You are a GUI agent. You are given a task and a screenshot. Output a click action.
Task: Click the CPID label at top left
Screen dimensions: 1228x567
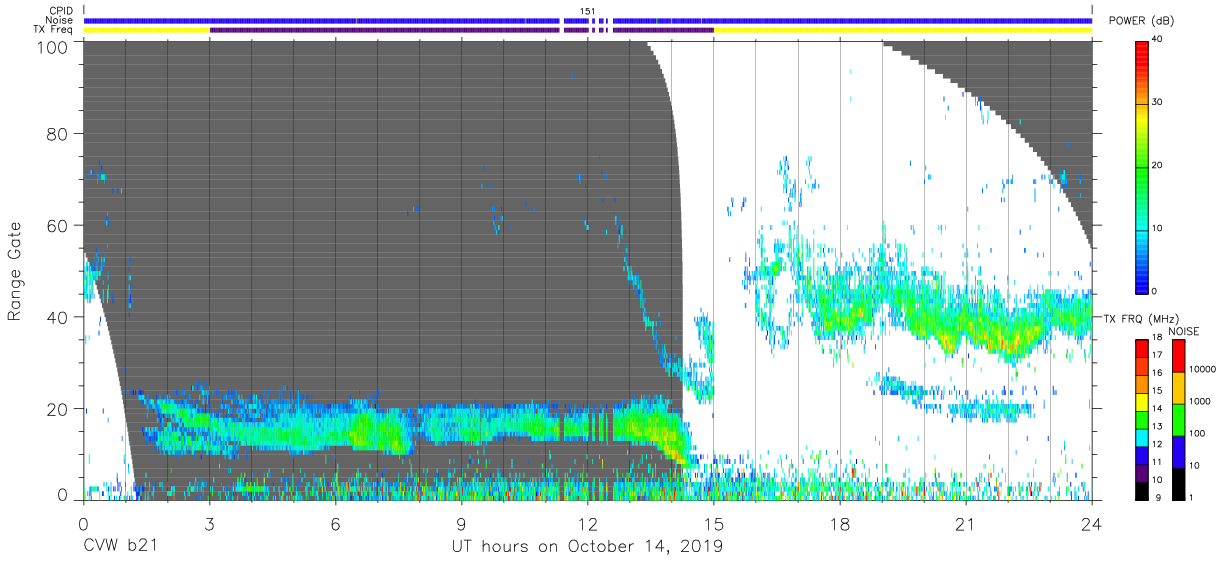62,11
